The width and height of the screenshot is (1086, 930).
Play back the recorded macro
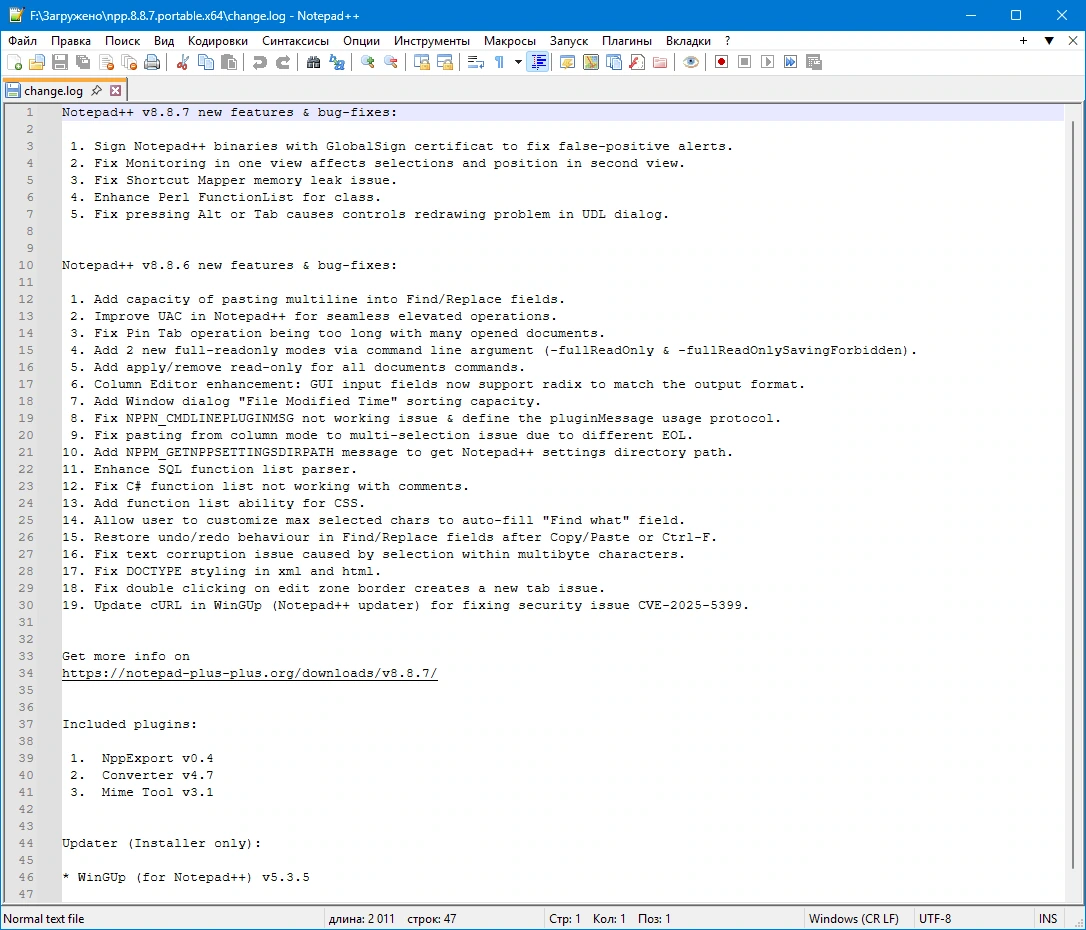point(767,63)
